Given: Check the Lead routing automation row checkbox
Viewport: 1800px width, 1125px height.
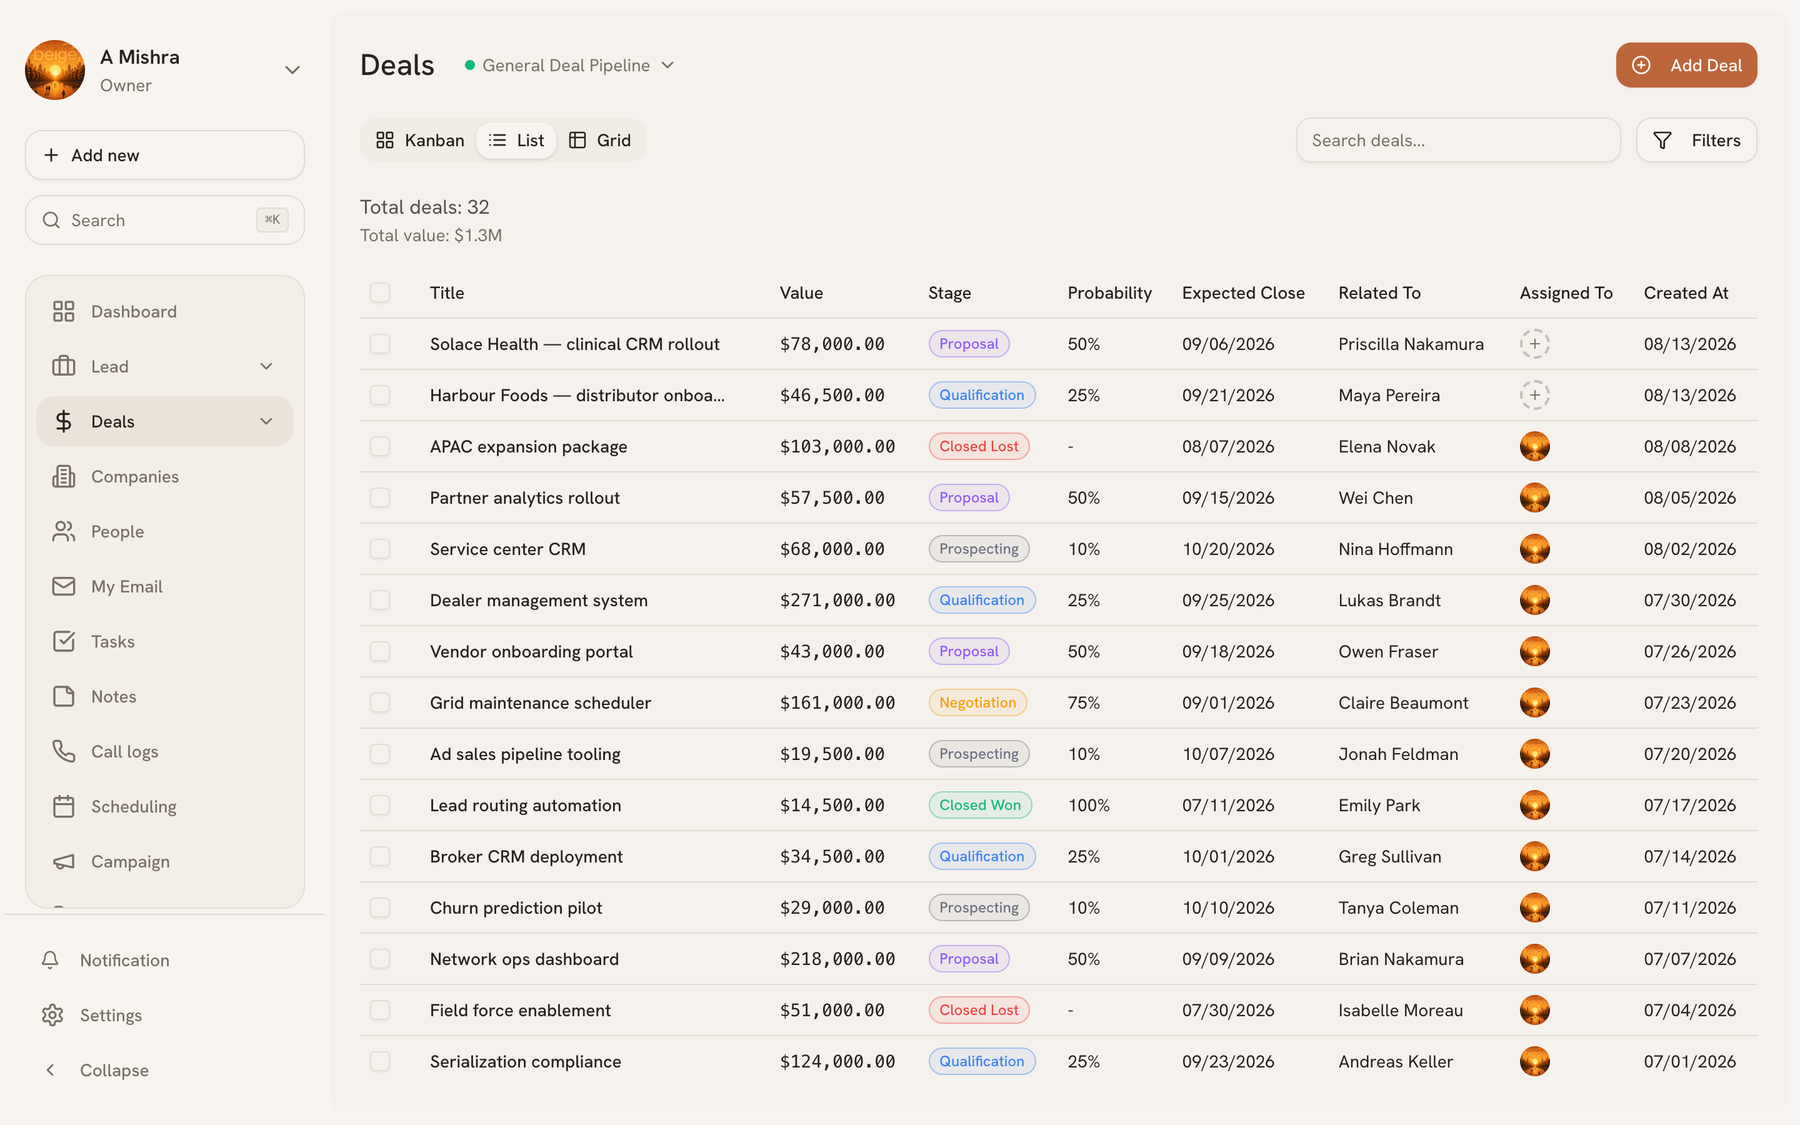Looking at the screenshot, I should coord(380,805).
